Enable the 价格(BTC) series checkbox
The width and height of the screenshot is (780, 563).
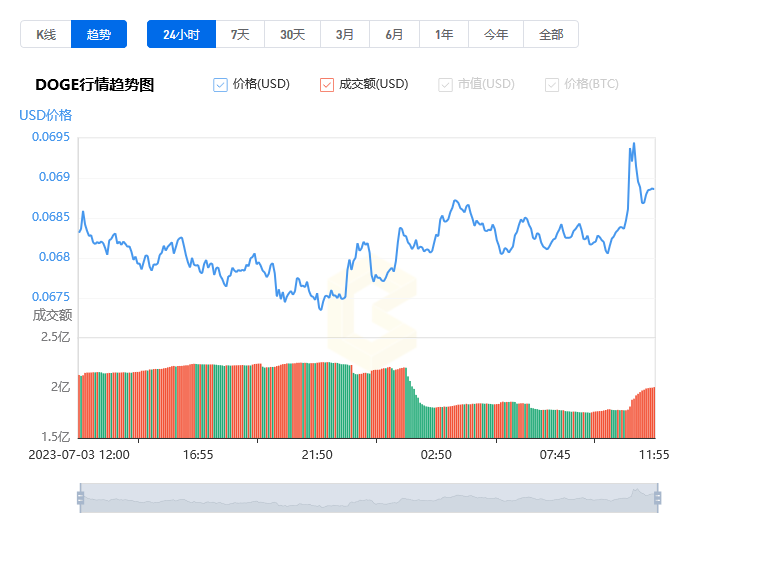tap(552, 85)
